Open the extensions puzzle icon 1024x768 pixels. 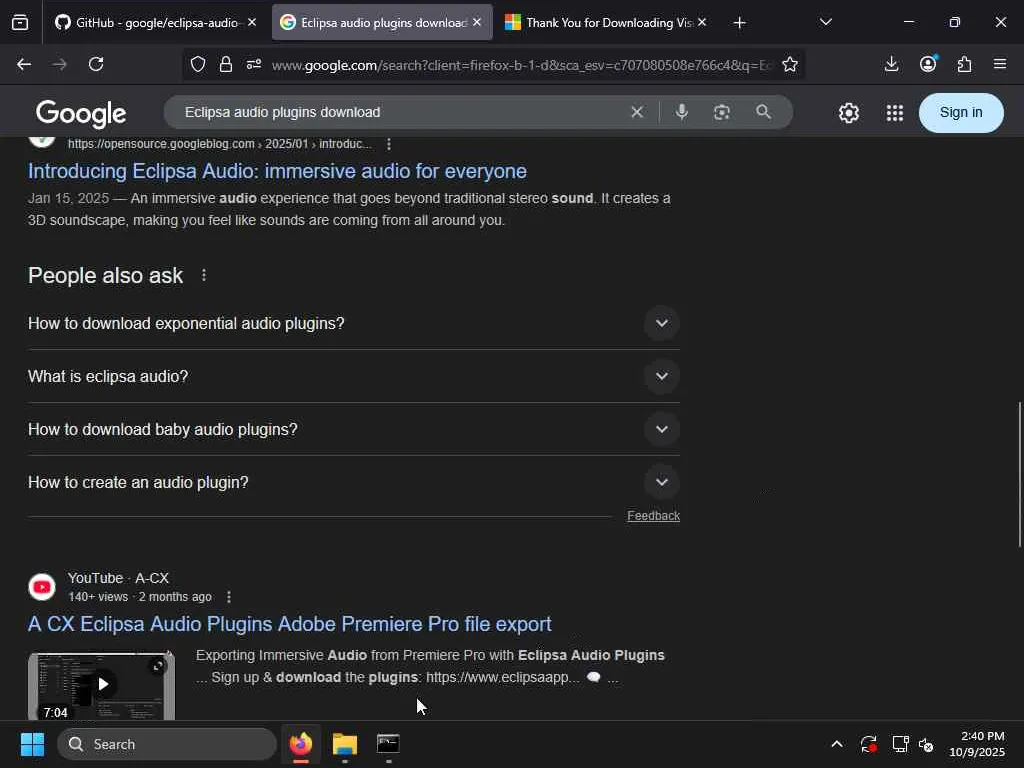point(965,64)
